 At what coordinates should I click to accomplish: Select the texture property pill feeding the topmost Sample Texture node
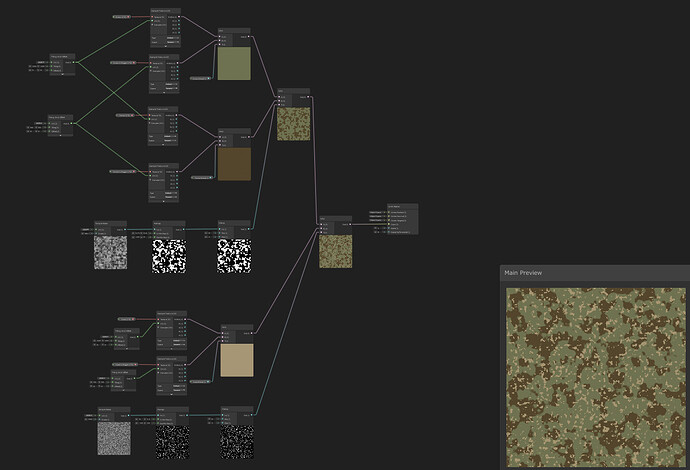click(121, 17)
